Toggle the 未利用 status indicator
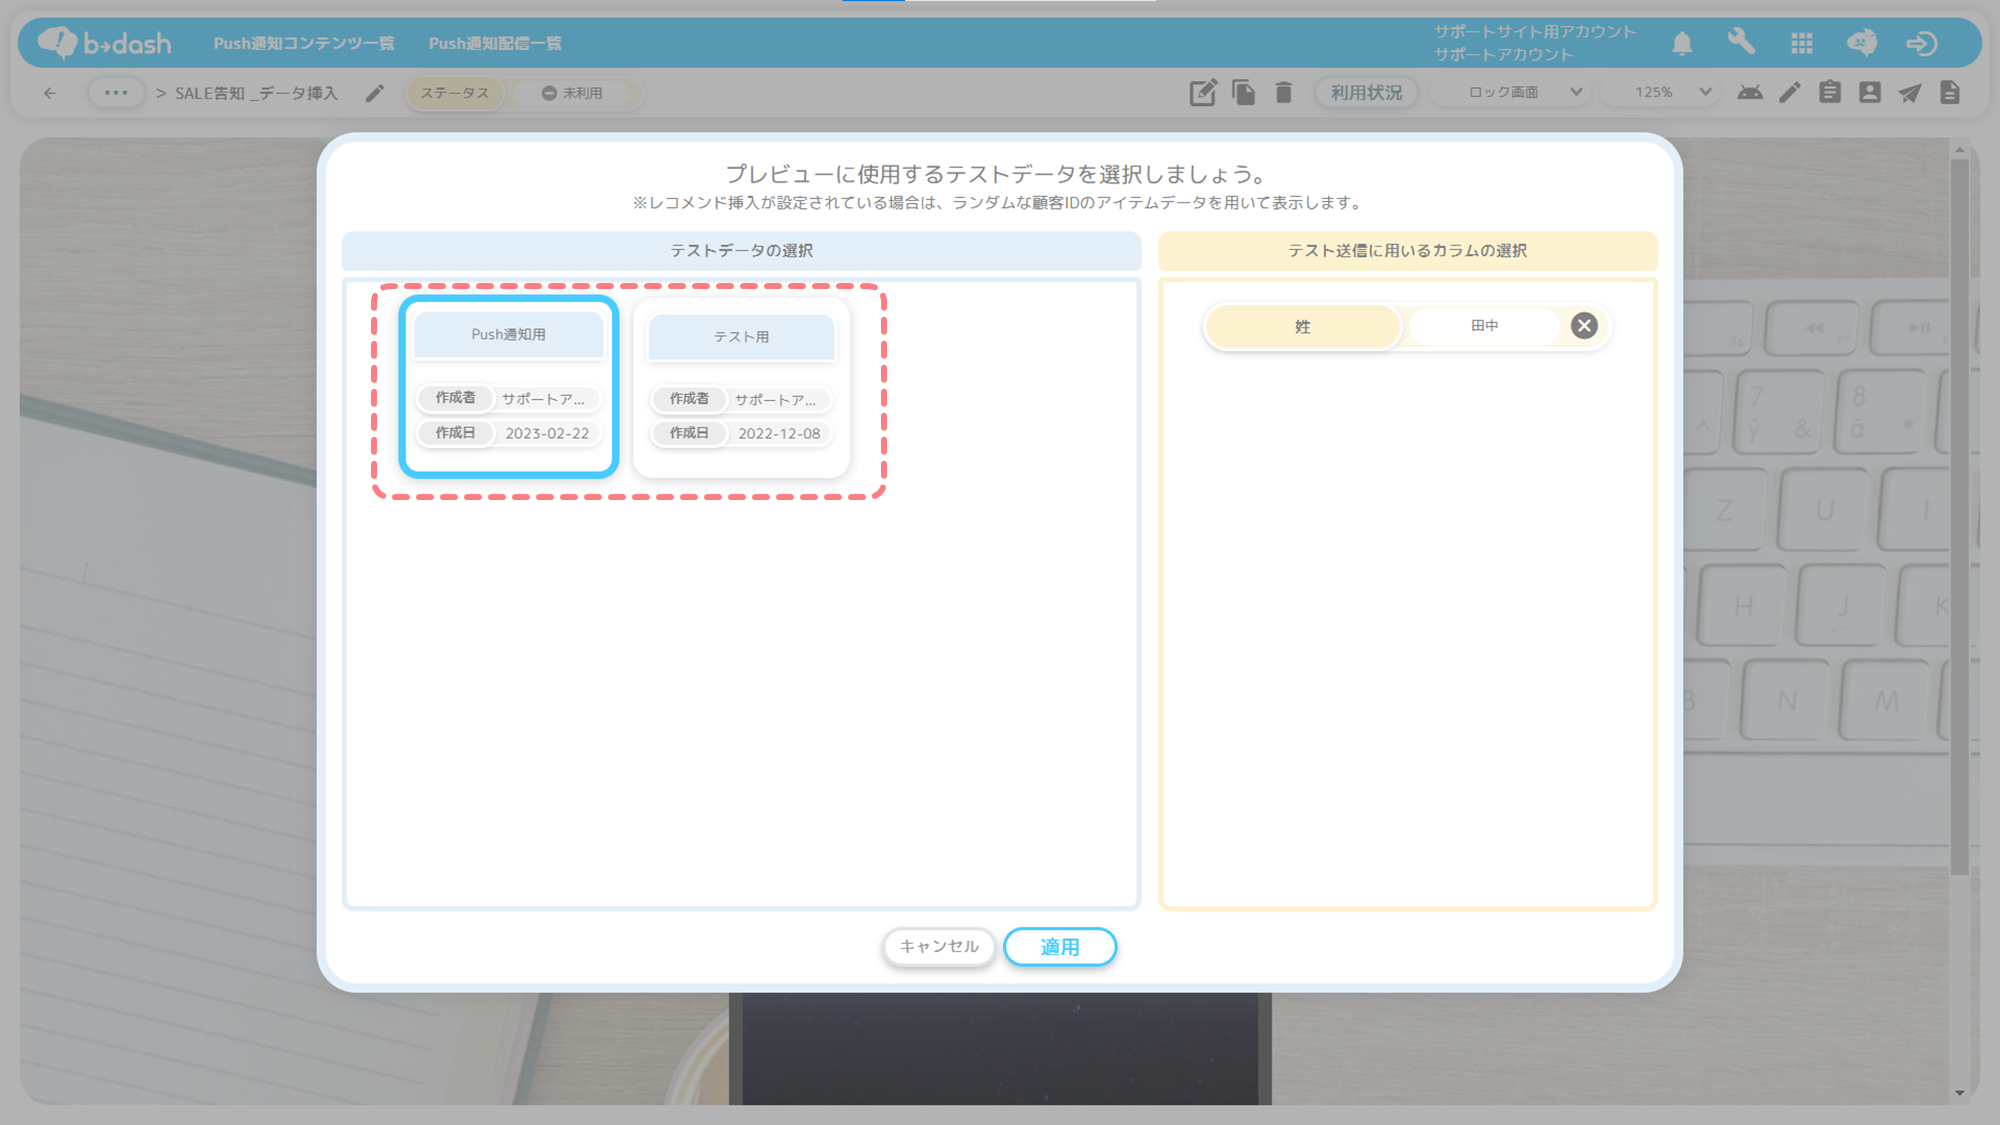 tap(573, 93)
